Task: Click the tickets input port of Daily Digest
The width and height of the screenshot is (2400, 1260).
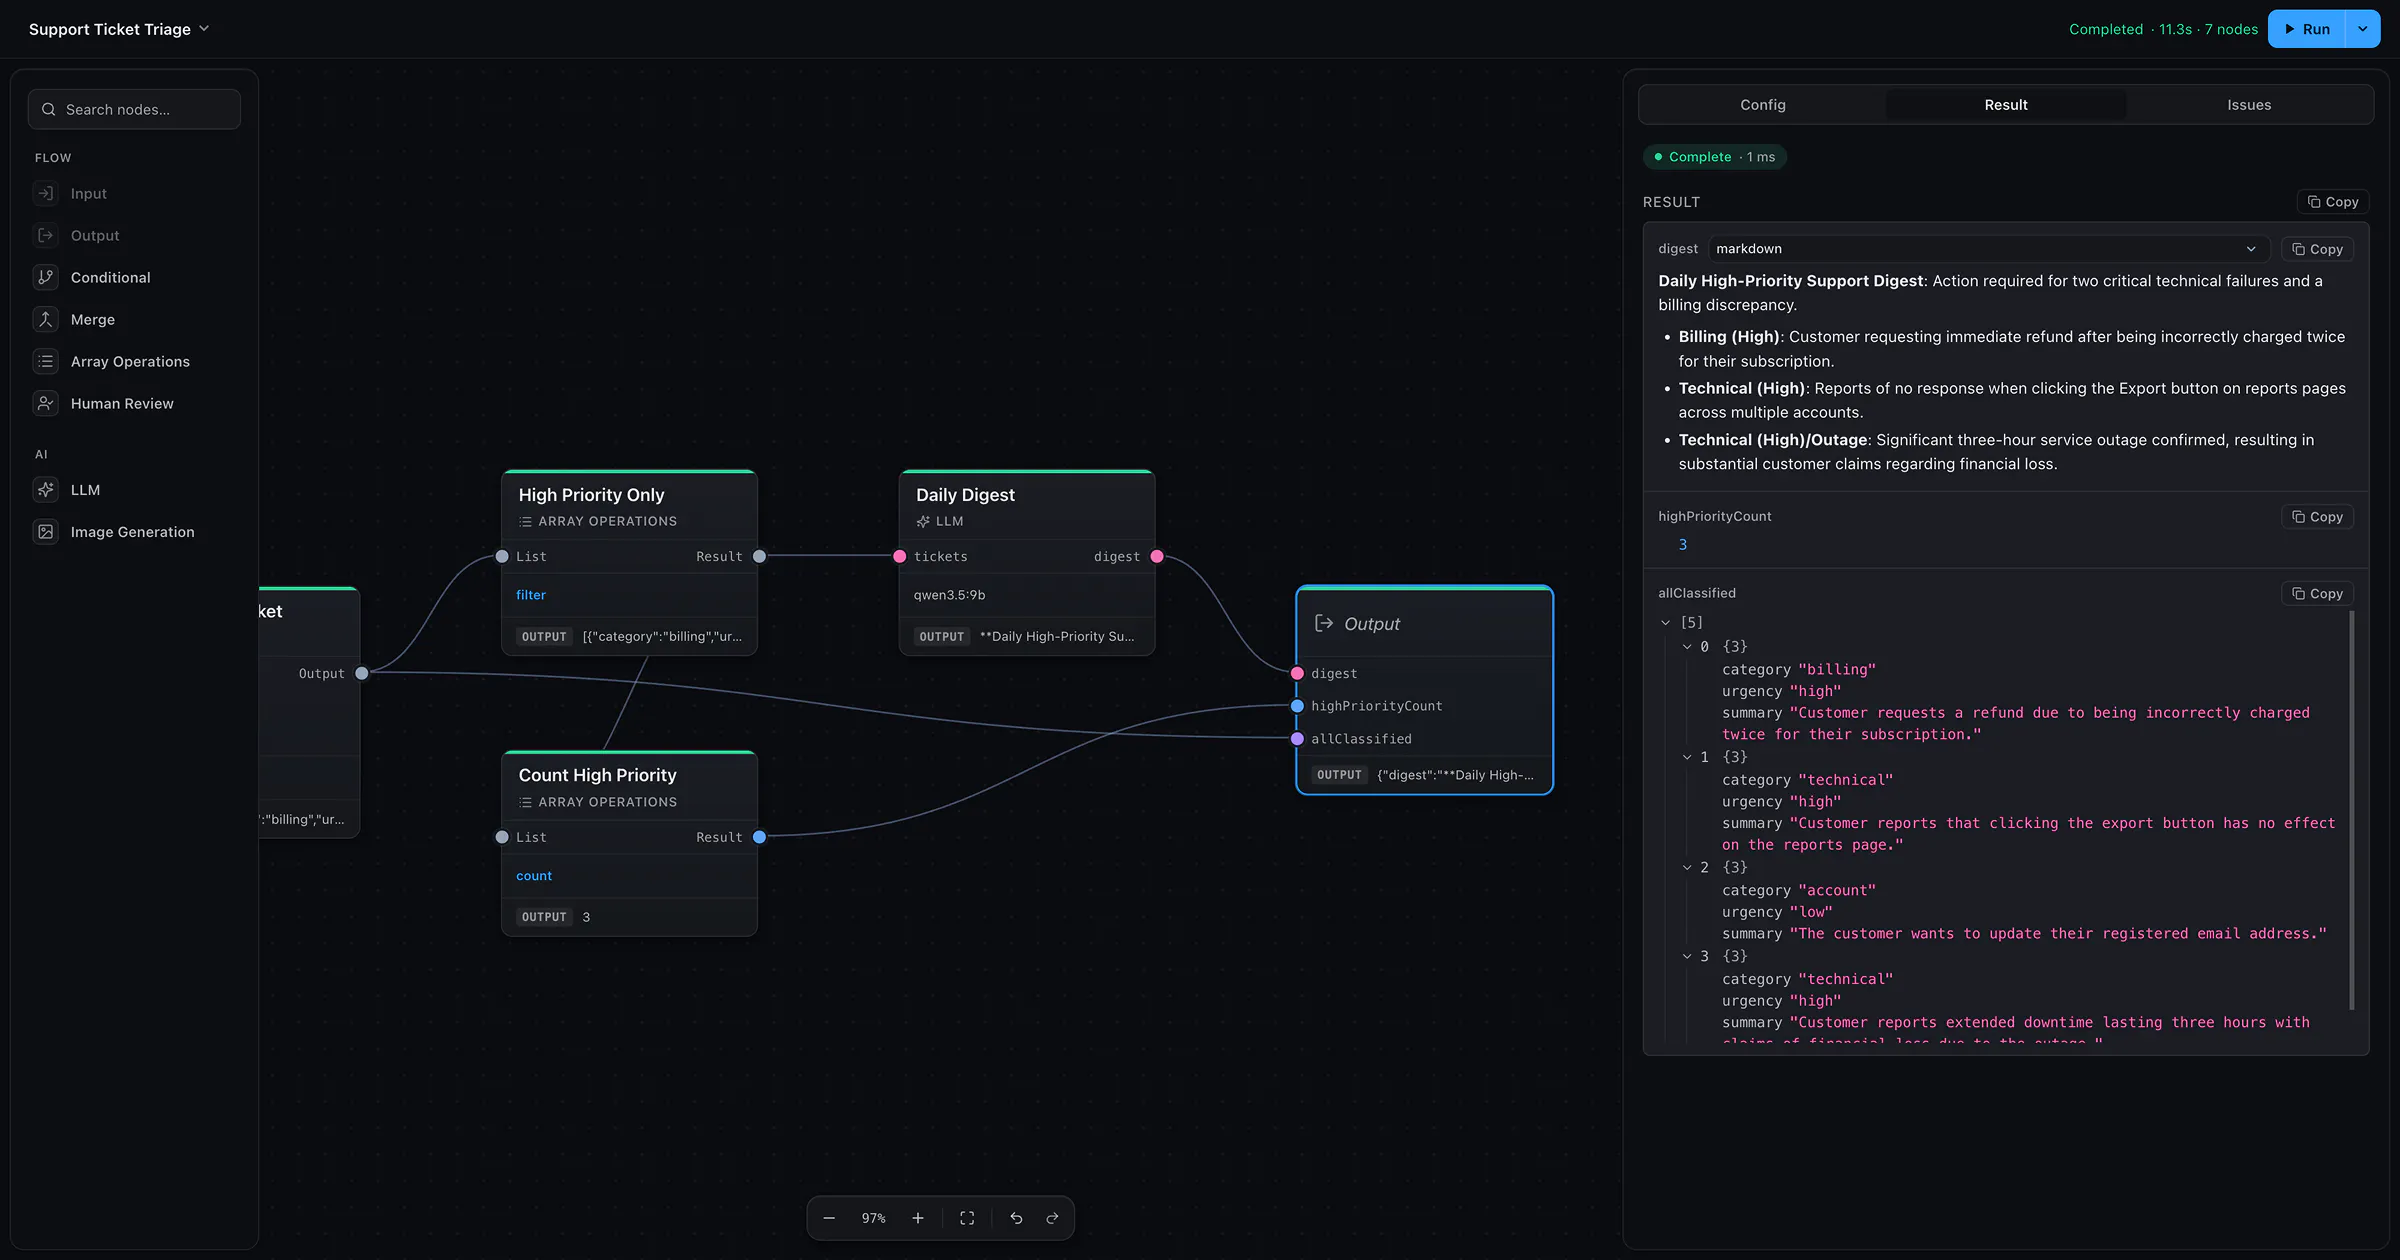Action: pyautogui.click(x=899, y=556)
